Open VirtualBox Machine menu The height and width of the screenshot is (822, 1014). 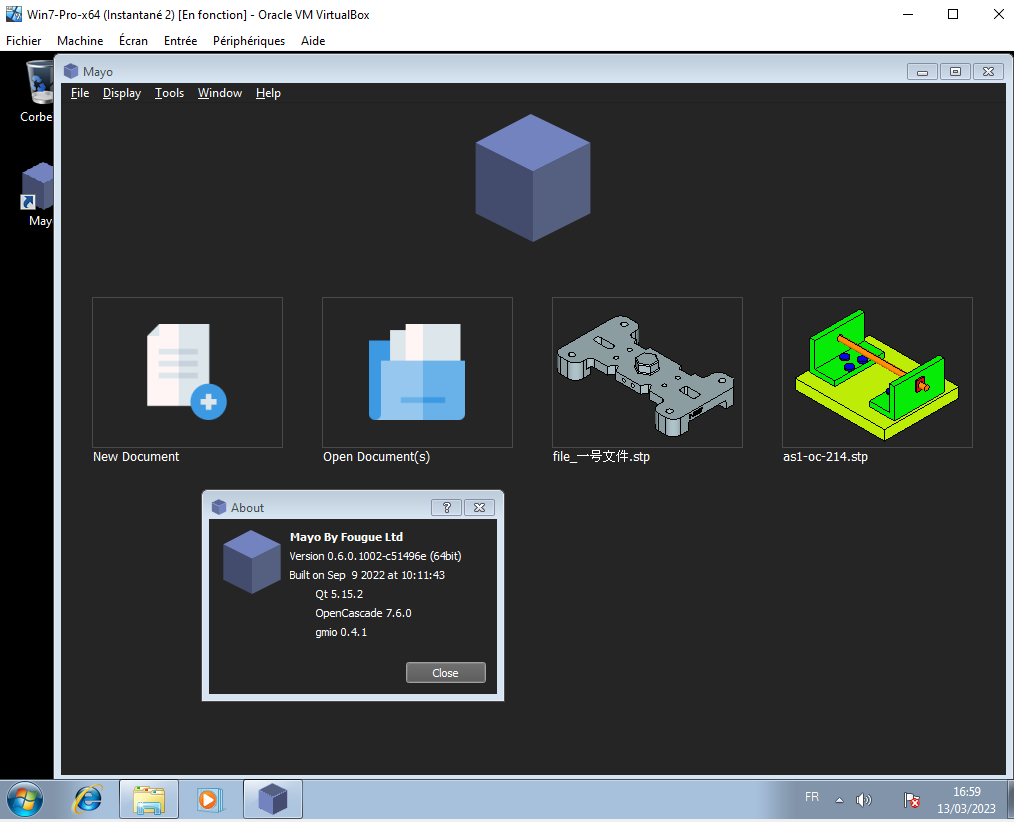(x=80, y=41)
